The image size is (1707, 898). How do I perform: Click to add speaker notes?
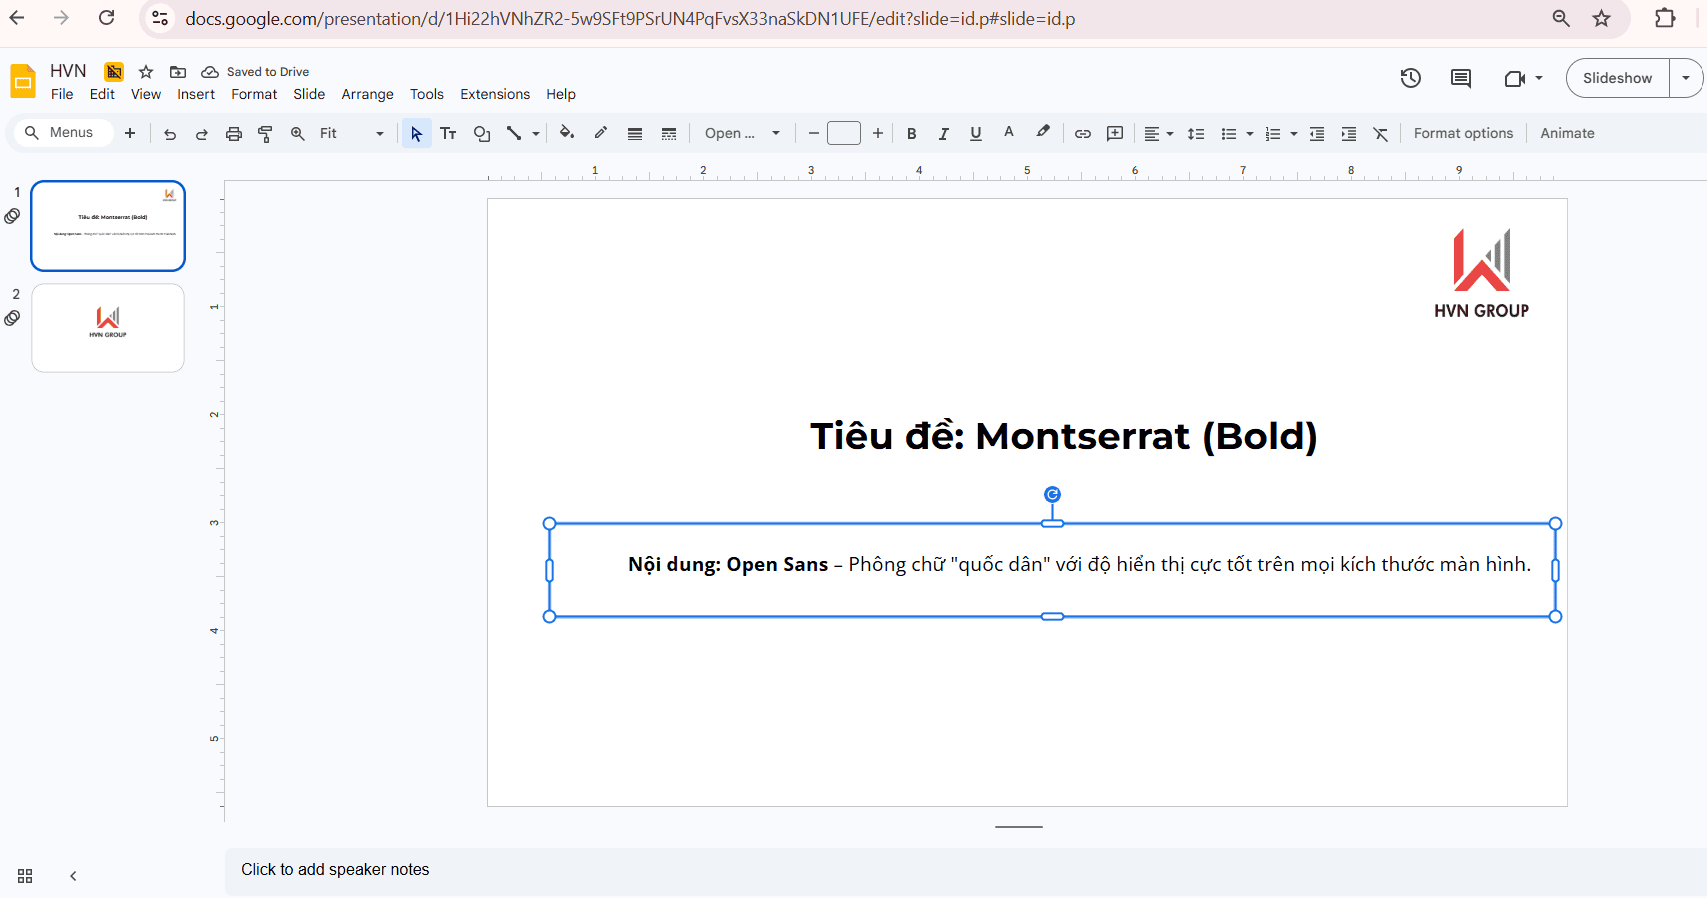tap(335, 870)
